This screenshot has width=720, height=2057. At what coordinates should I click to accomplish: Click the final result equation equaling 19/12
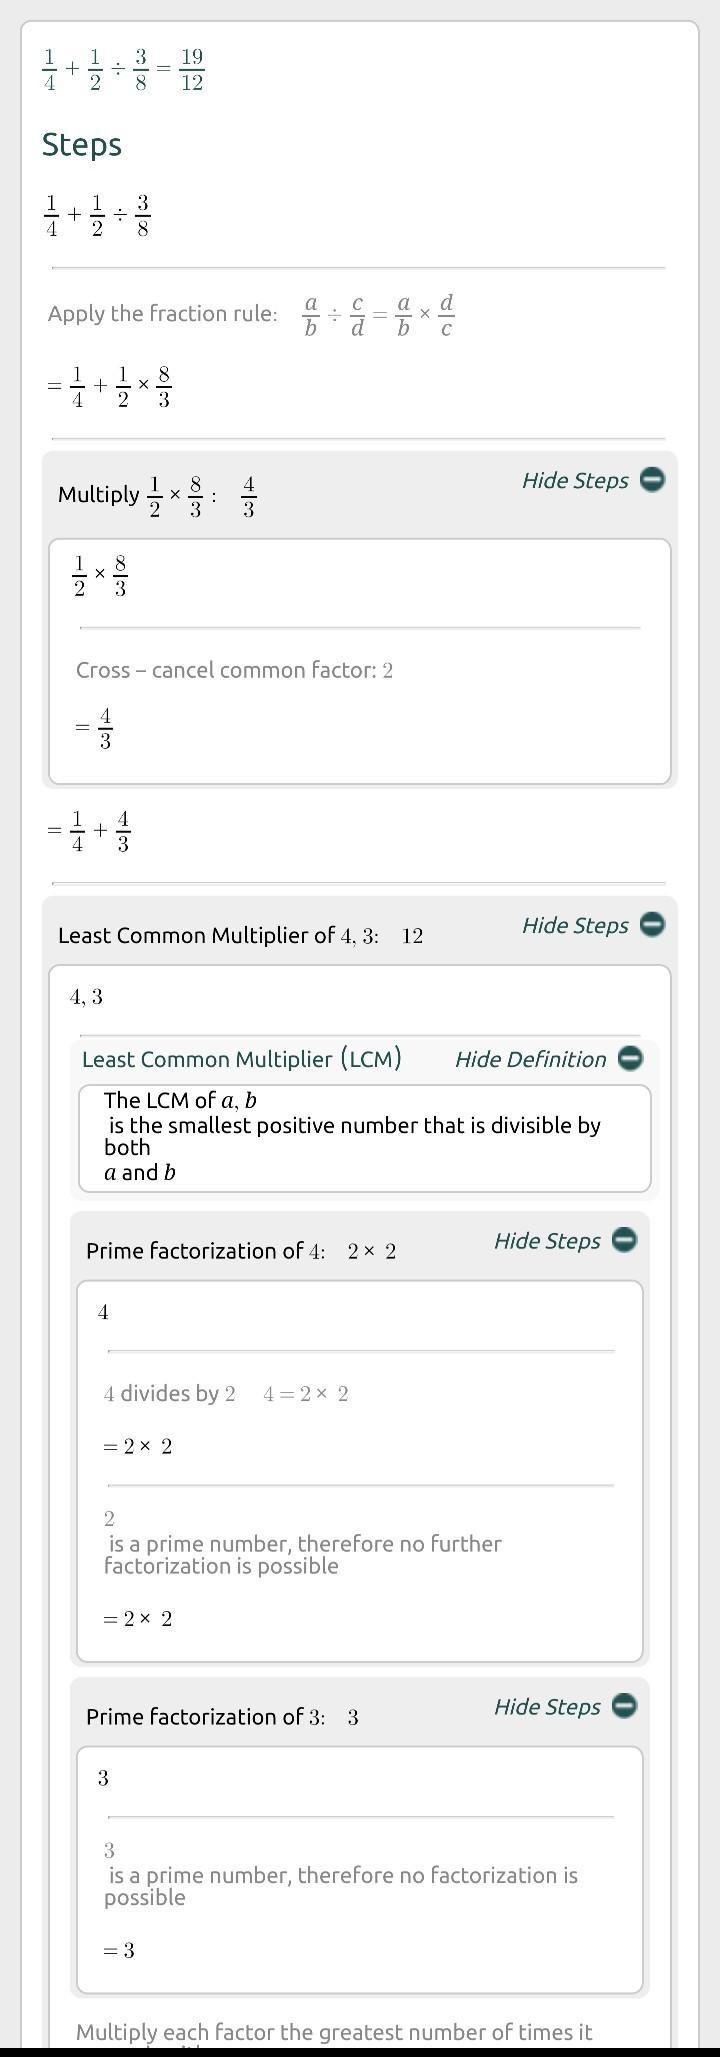[x=124, y=70]
